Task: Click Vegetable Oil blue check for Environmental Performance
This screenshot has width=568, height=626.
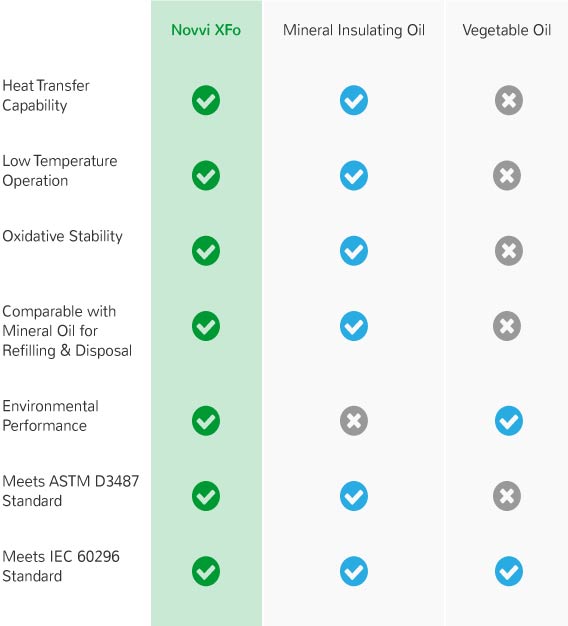Action: [x=509, y=421]
